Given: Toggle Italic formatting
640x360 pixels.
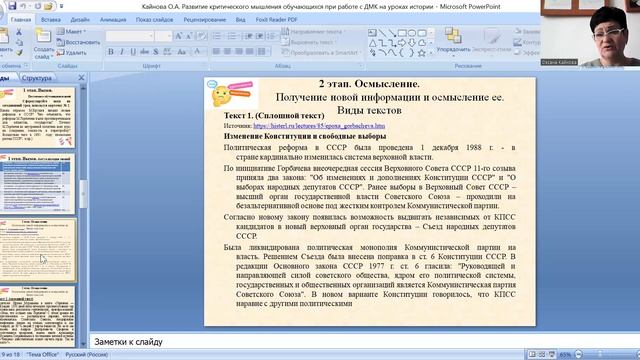Looking at the screenshot, I should (122, 52).
